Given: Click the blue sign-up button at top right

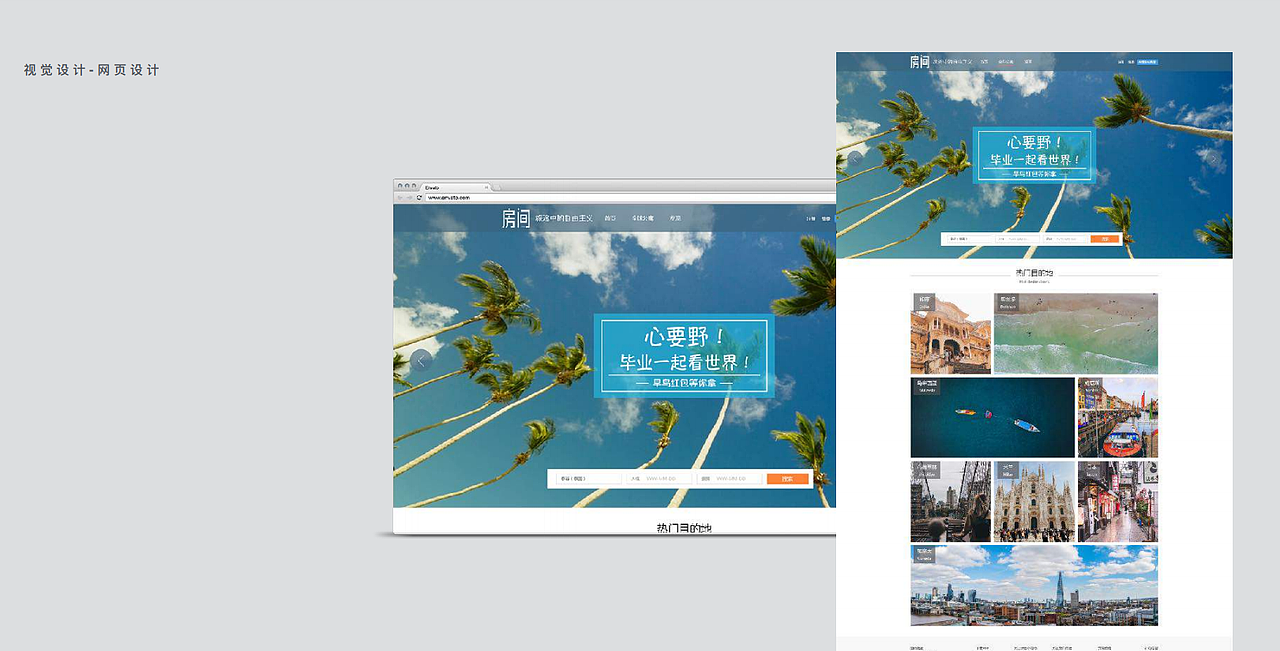Looking at the screenshot, I should [x=1148, y=61].
